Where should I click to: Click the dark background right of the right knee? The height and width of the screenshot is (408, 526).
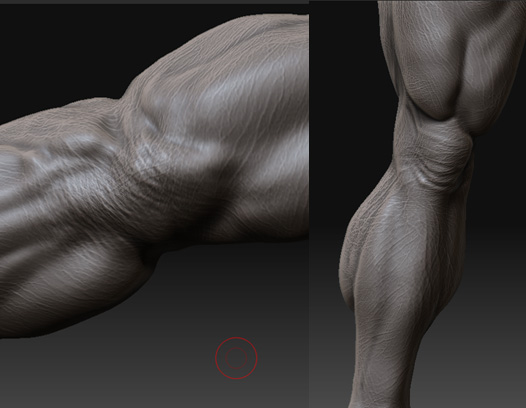click(500, 168)
